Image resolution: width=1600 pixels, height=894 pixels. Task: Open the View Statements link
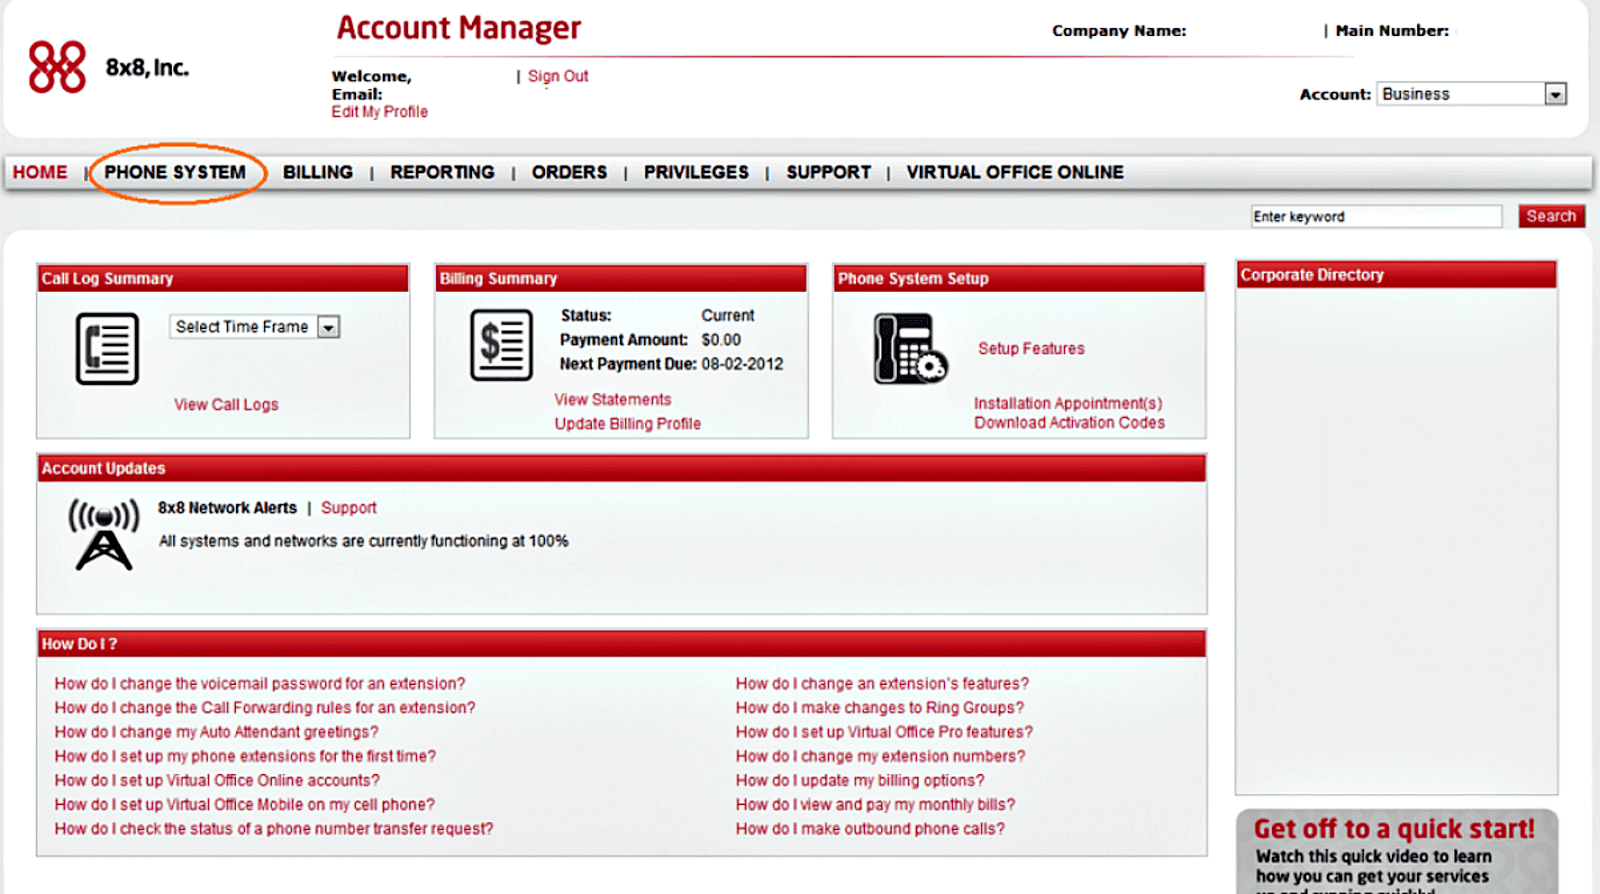coord(613,399)
